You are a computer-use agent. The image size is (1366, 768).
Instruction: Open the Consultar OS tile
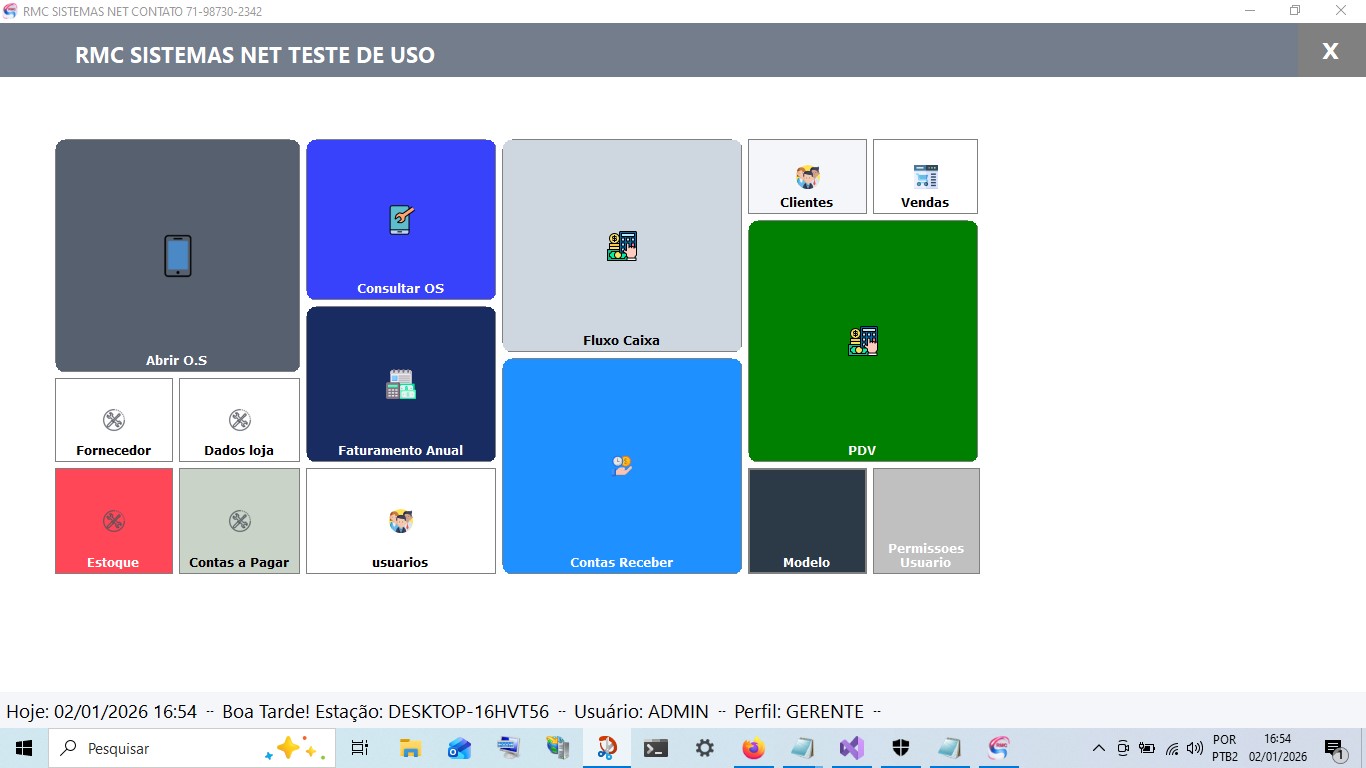(x=400, y=220)
